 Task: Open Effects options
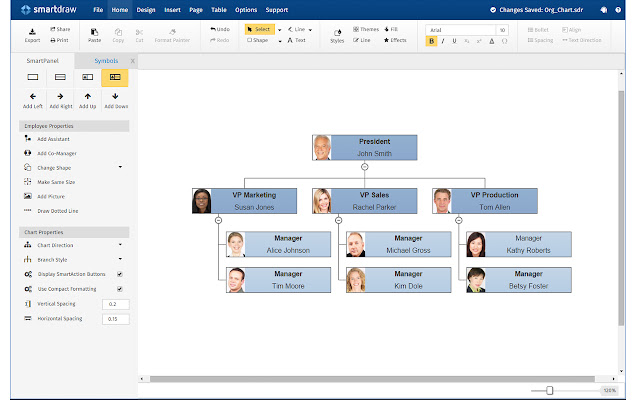point(395,40)
